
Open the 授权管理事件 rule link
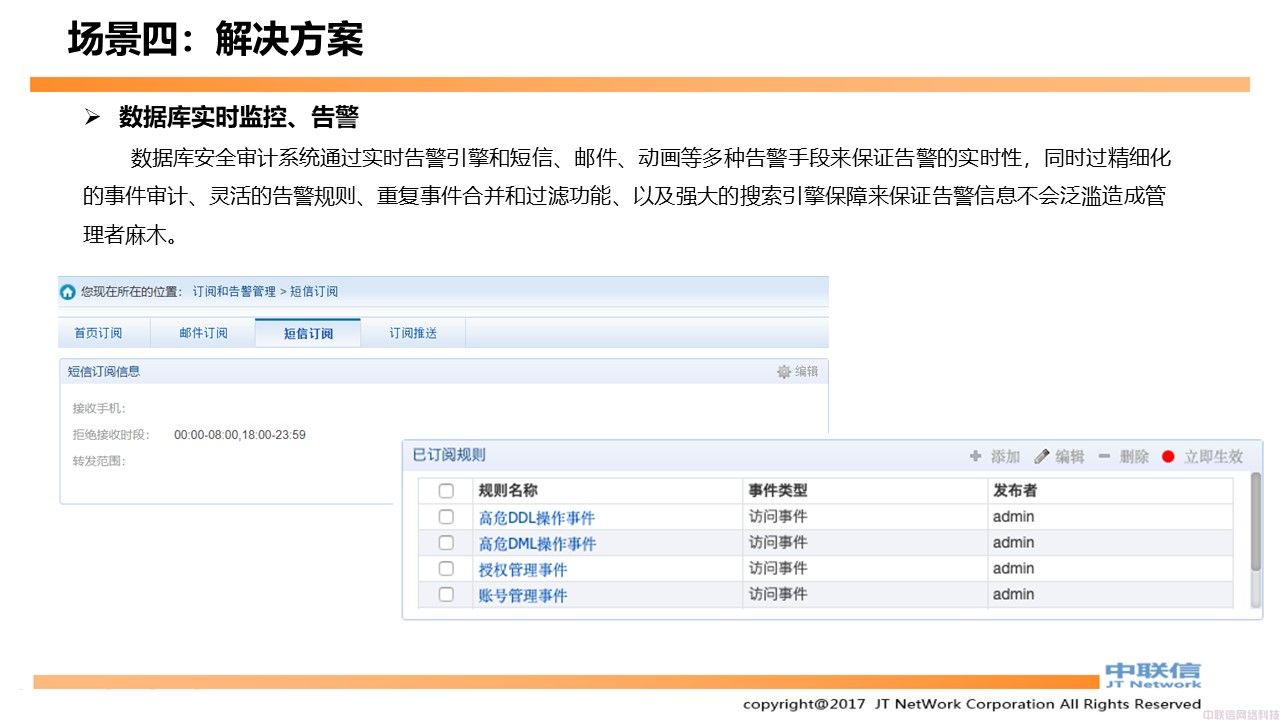coord(523,570)
